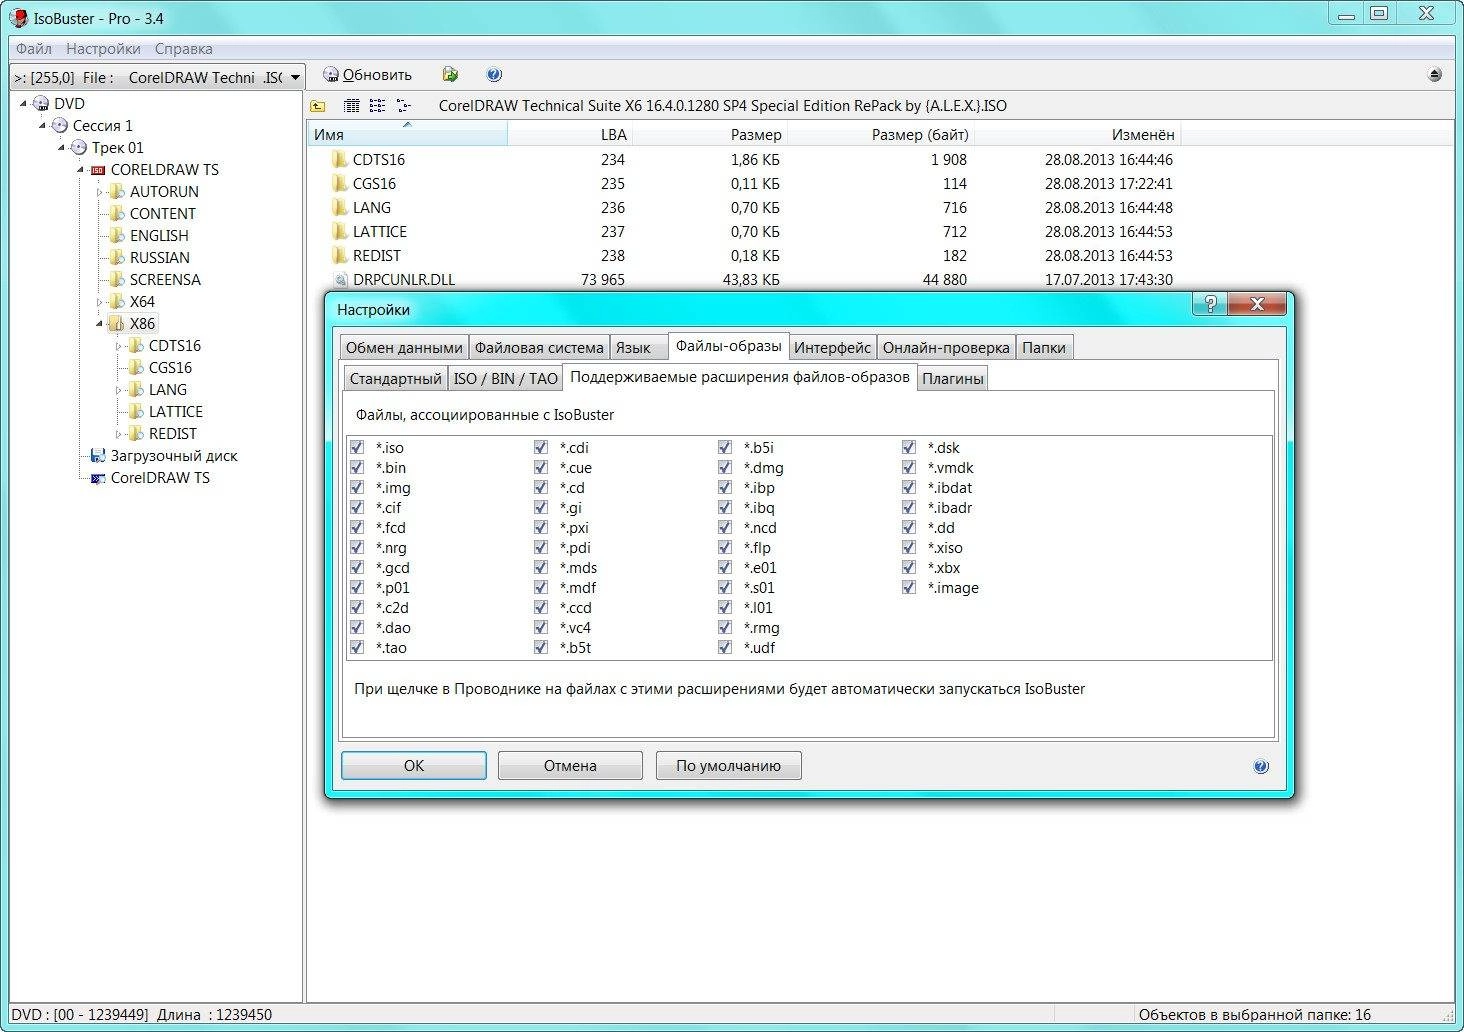Click CDTS16 folder icon in file list

point(340,159)
